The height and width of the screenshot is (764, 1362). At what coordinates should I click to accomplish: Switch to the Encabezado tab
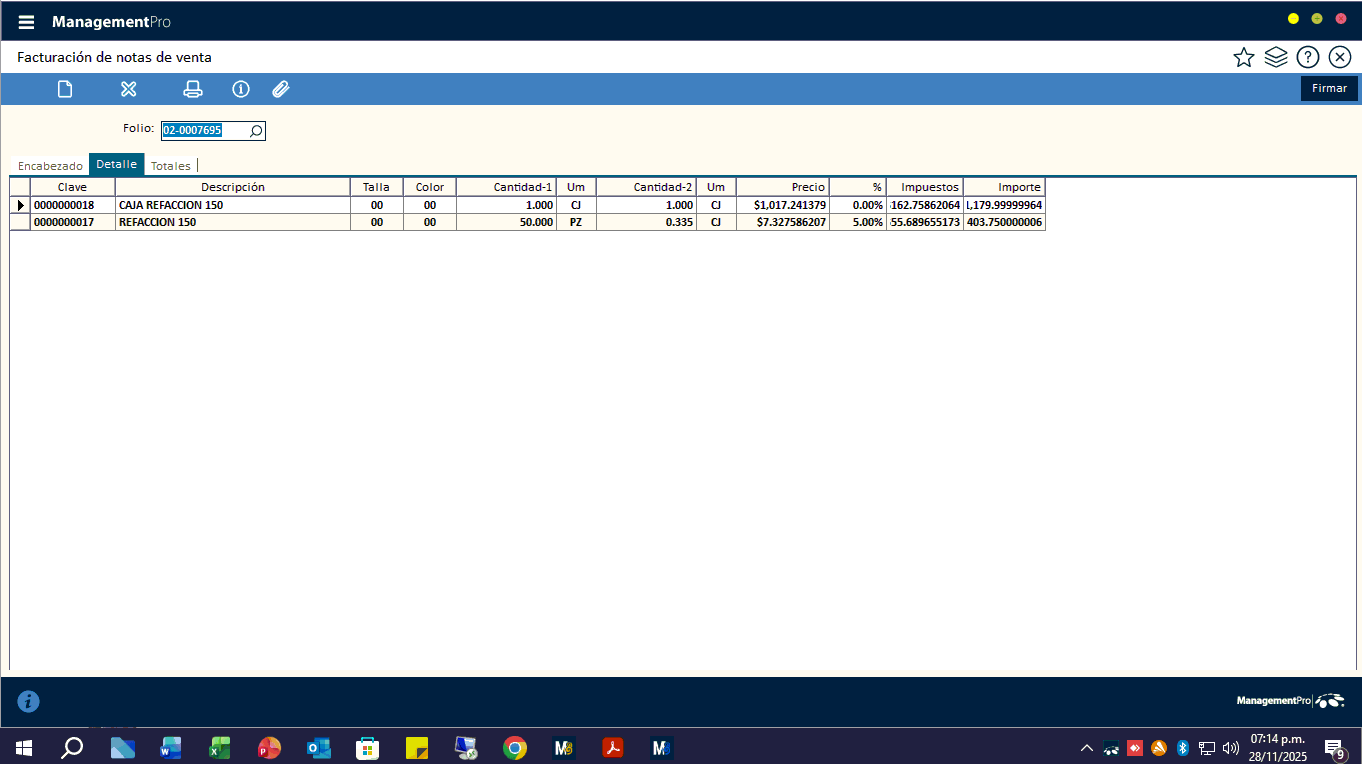[x=50, y=166]
